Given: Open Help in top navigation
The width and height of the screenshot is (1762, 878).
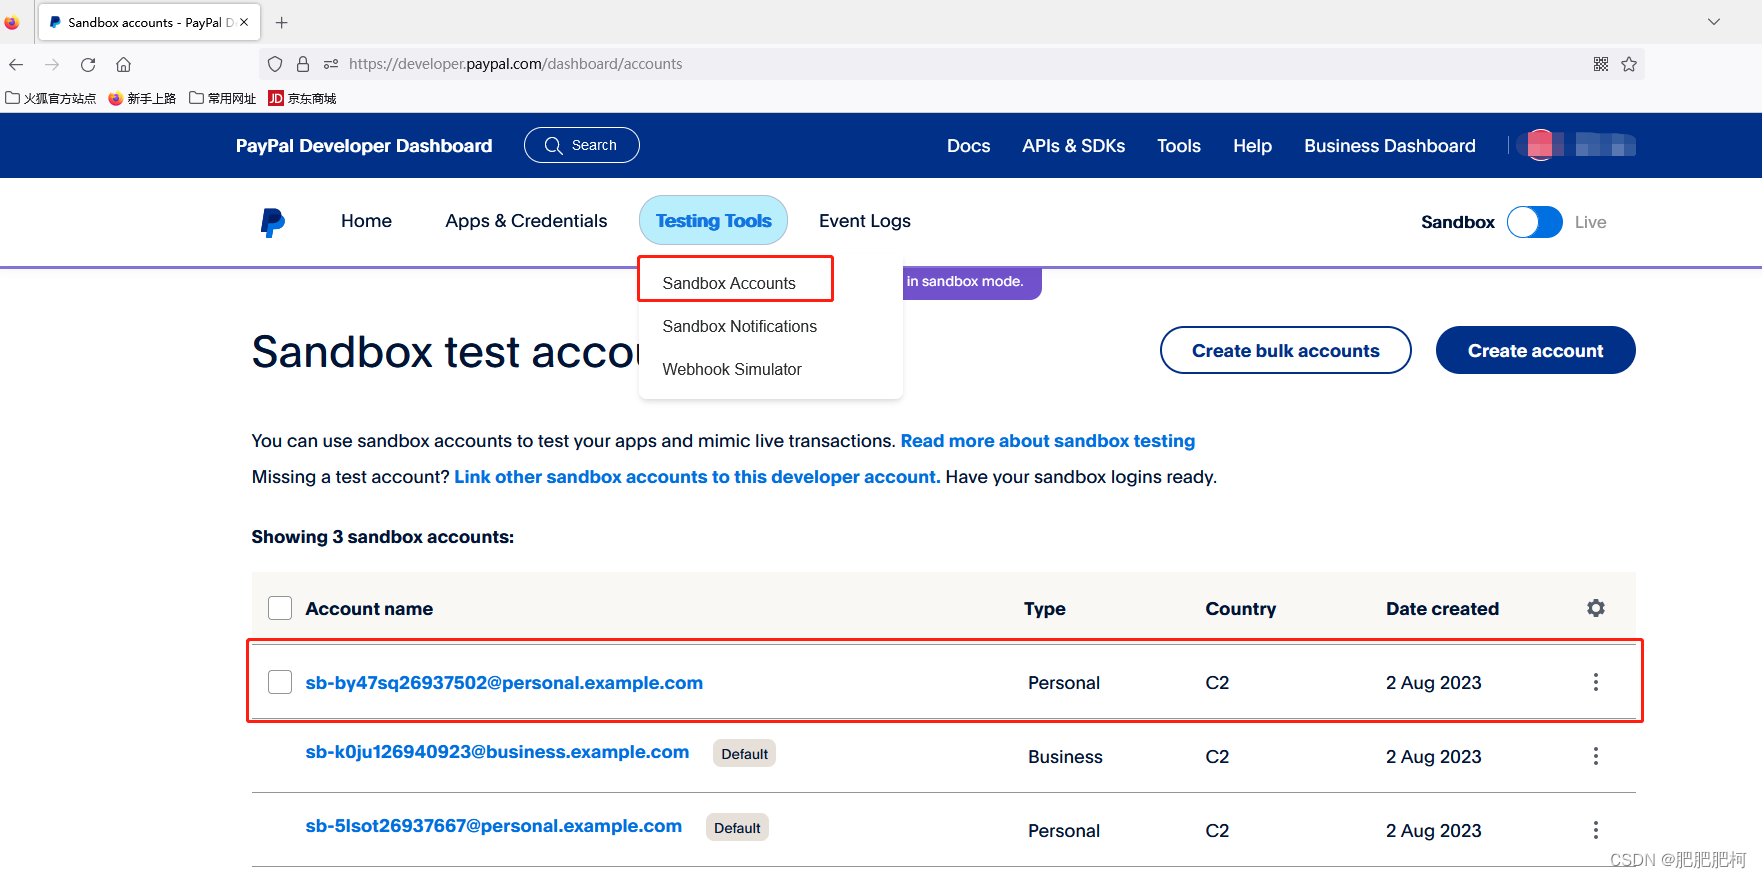Looking at the screenshot, I should pyautogui.click(x=1253, y=146).
